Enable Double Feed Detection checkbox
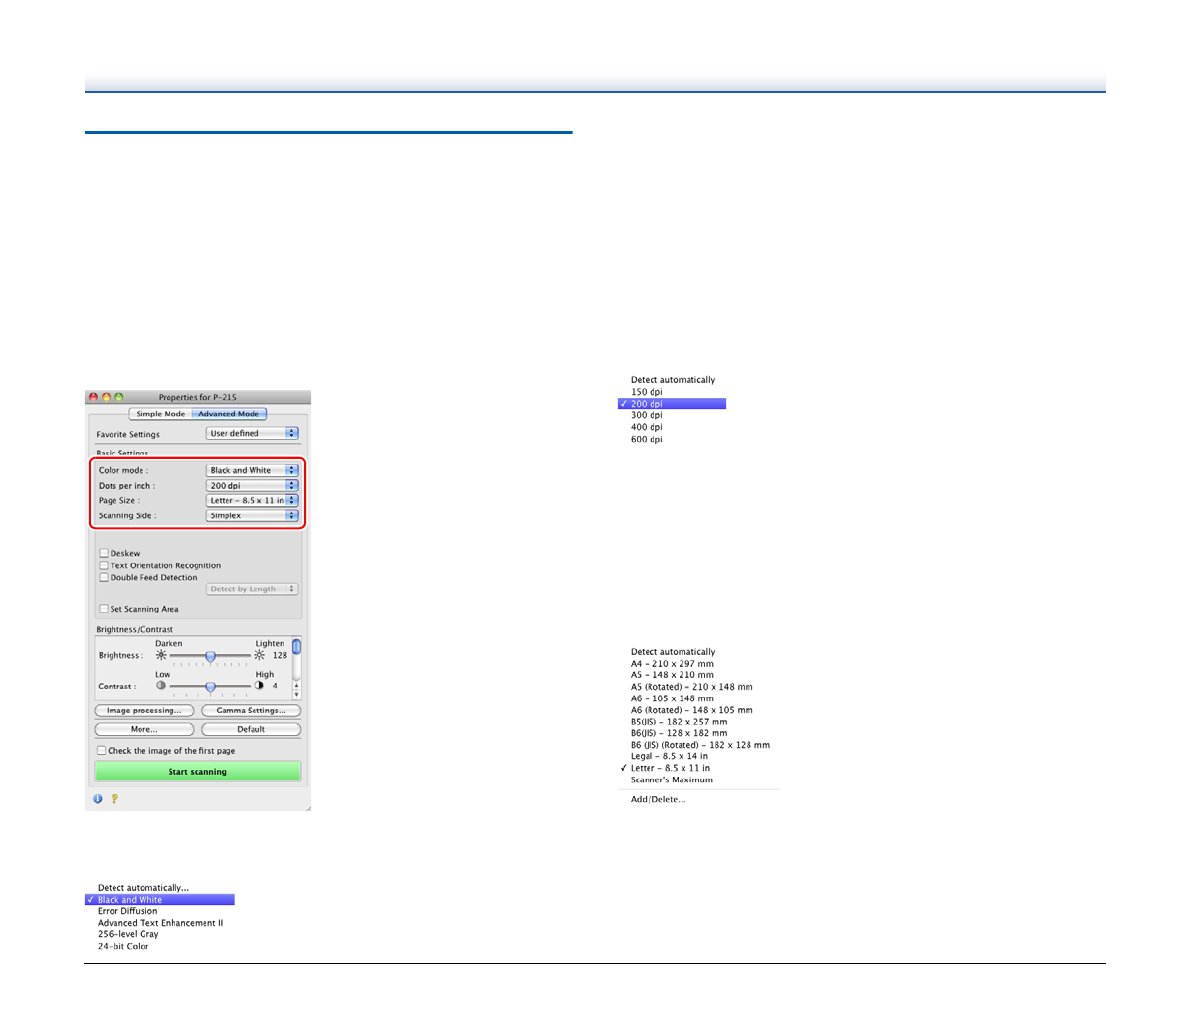 [104, 577]
